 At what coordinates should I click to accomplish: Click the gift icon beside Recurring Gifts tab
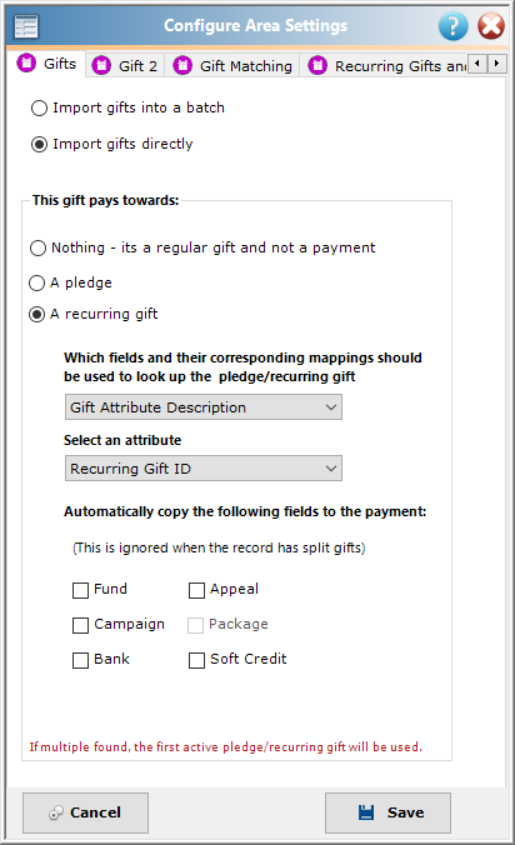tap(317, 66)
